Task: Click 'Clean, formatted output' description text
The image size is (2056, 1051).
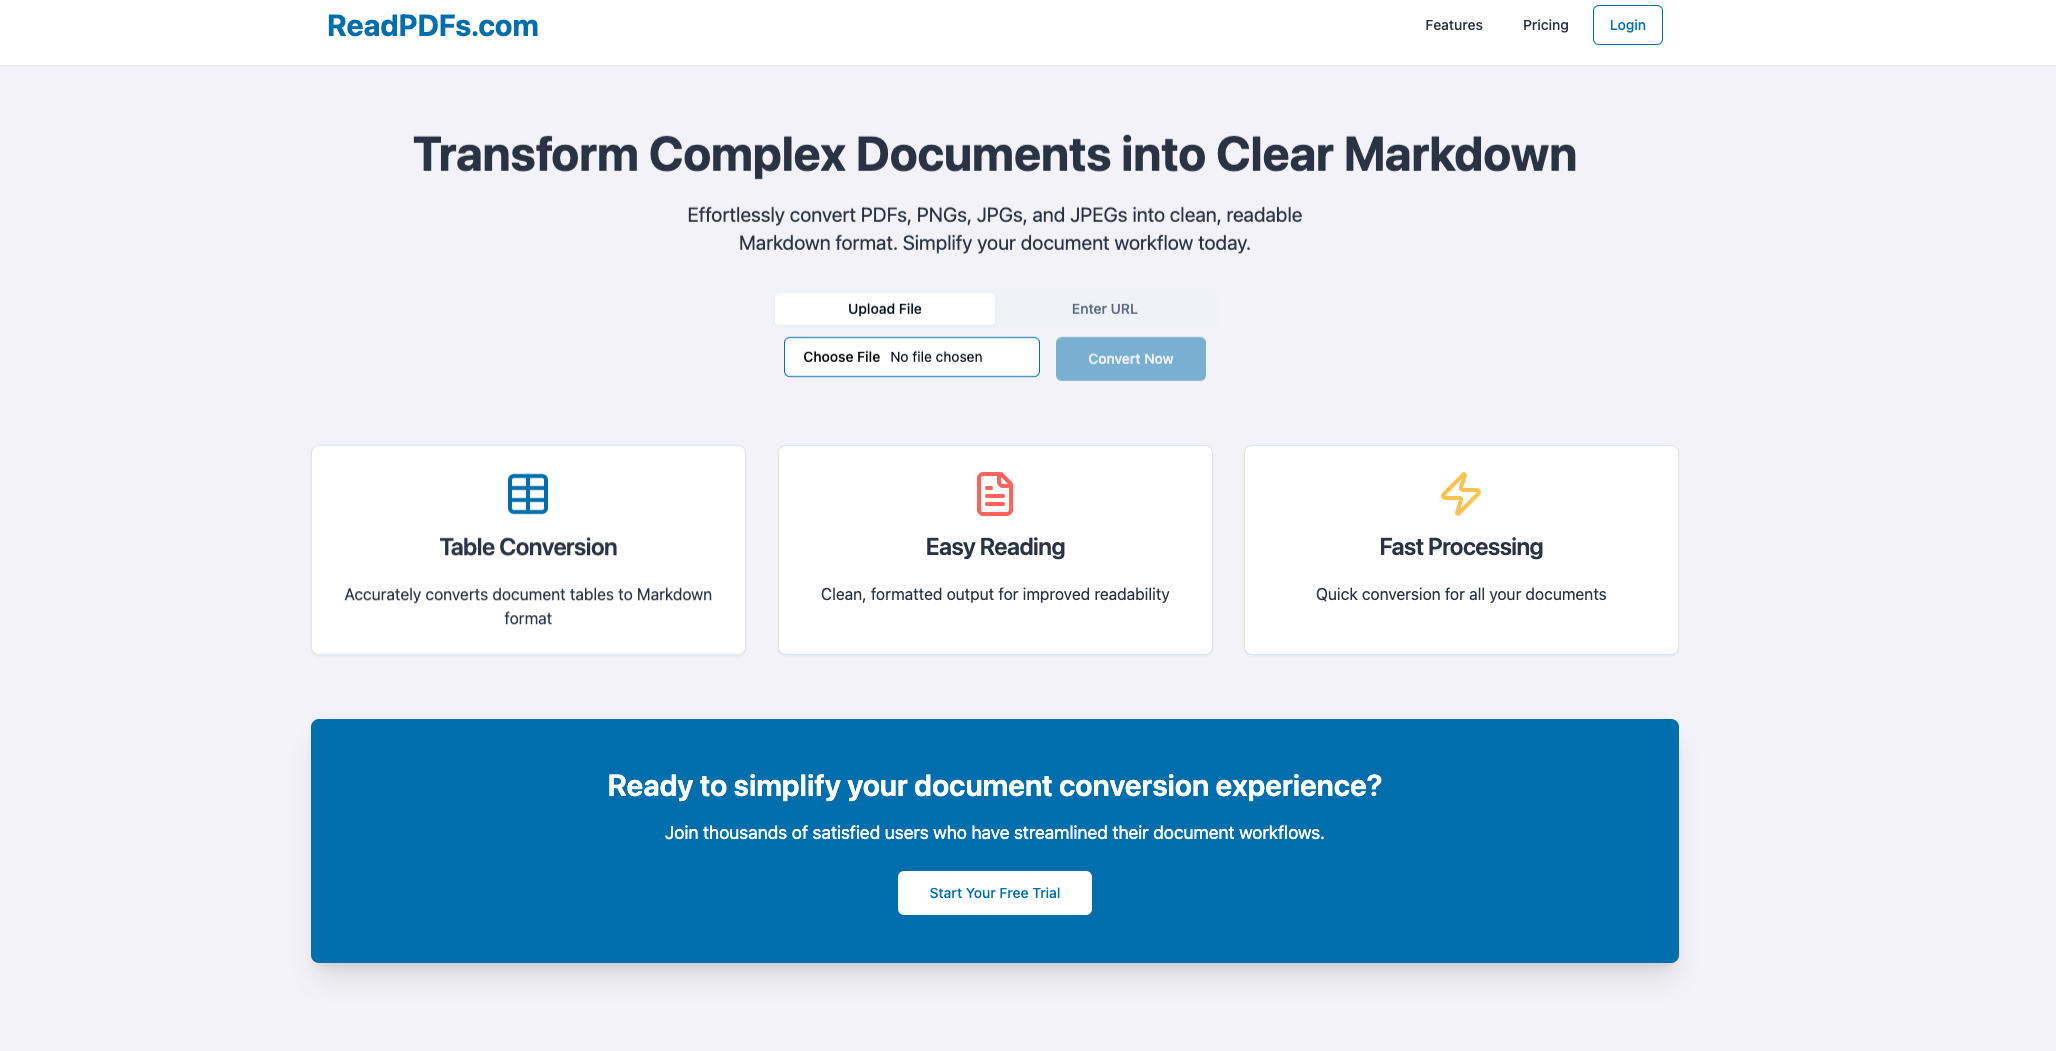Action: click(x=995, y=594)
